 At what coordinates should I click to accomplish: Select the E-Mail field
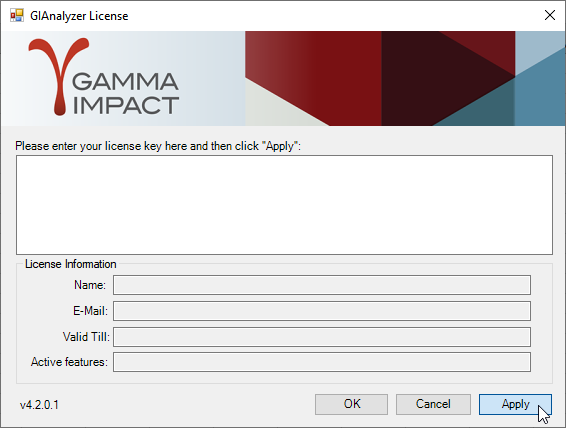pyautogui.click(x=322, y=311)
